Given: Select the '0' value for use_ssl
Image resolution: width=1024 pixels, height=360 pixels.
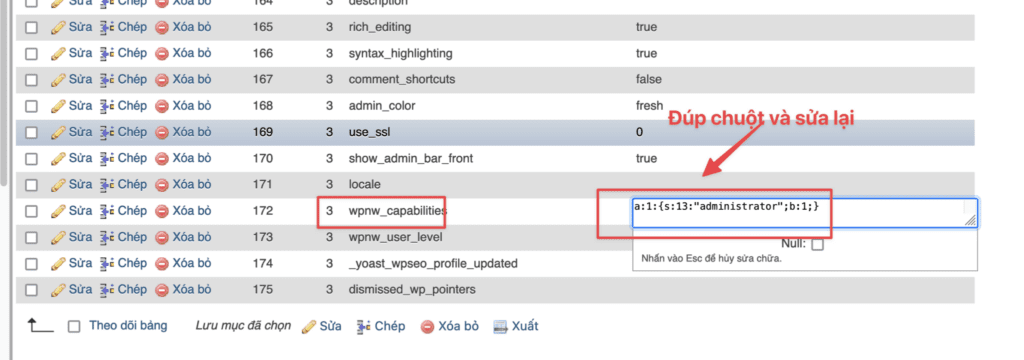Looking at the screenshot, I should click(x=639, y=132).
